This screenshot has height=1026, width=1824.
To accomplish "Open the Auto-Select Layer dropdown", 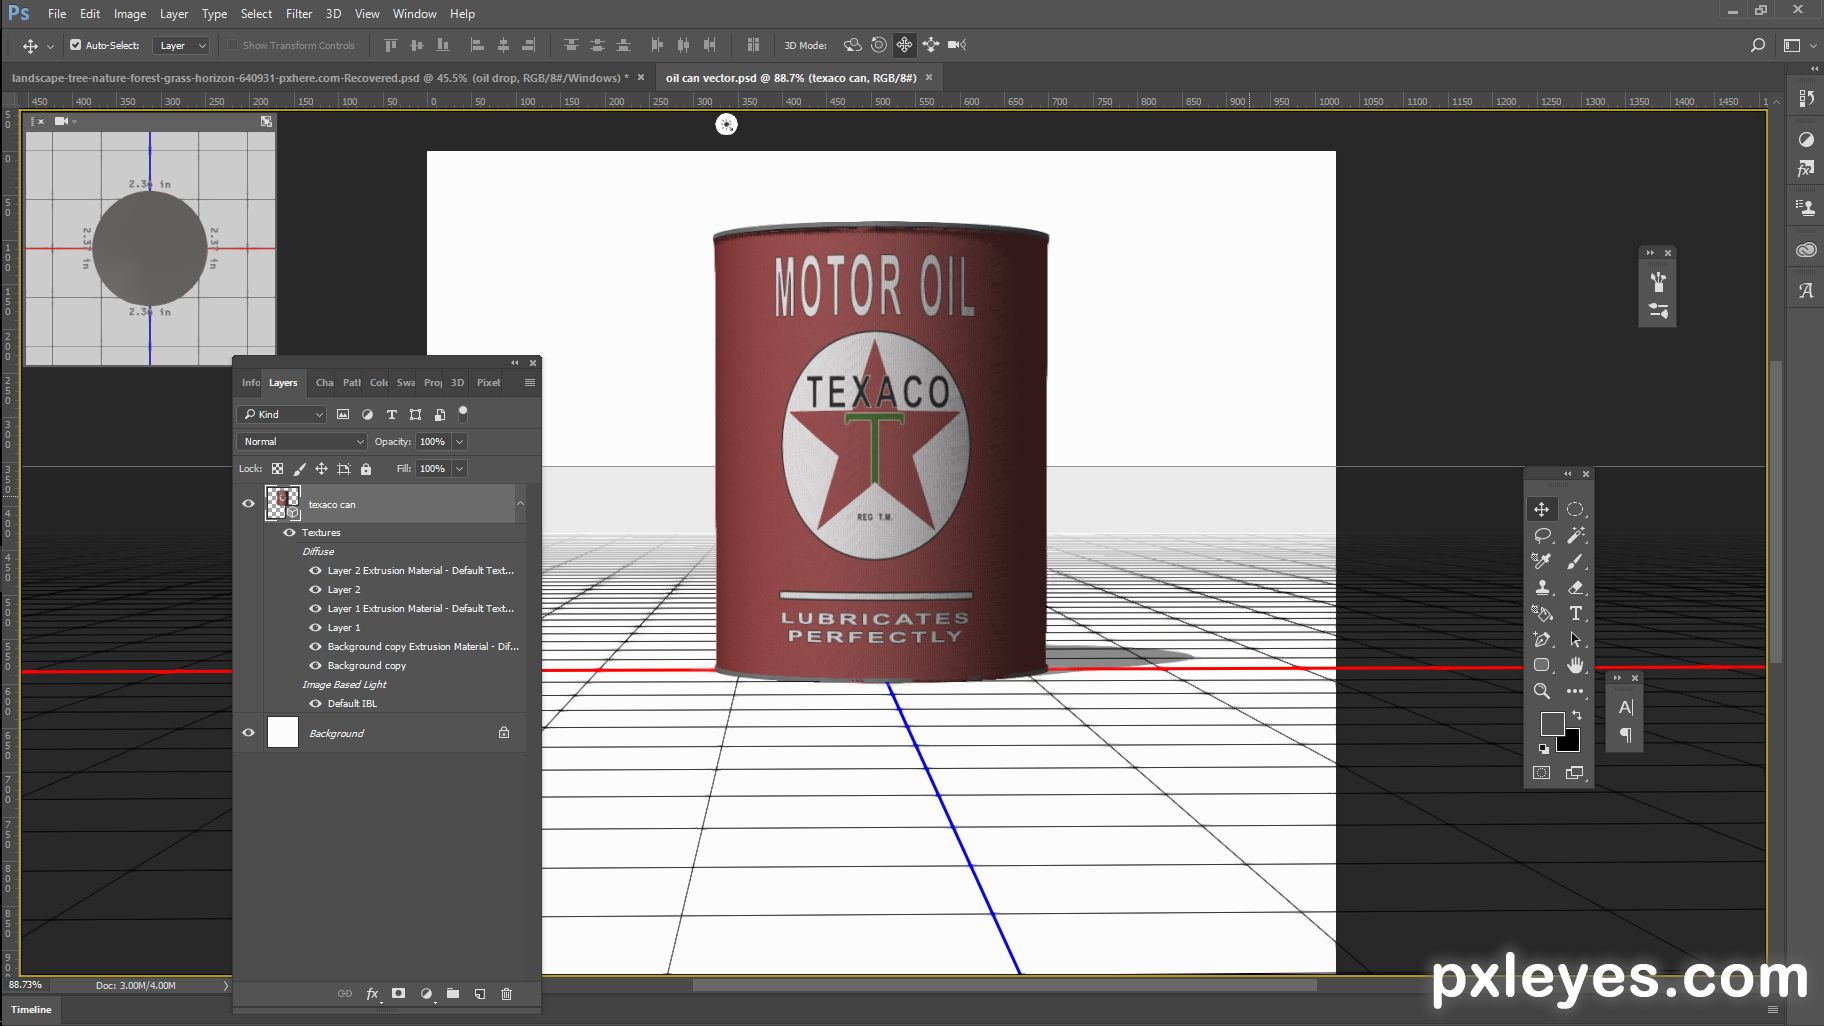I will pos(181,45).
